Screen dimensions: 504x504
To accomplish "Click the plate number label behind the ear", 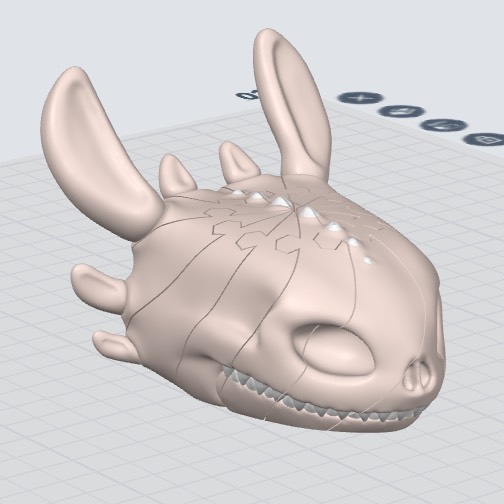I will coord(247,95).
